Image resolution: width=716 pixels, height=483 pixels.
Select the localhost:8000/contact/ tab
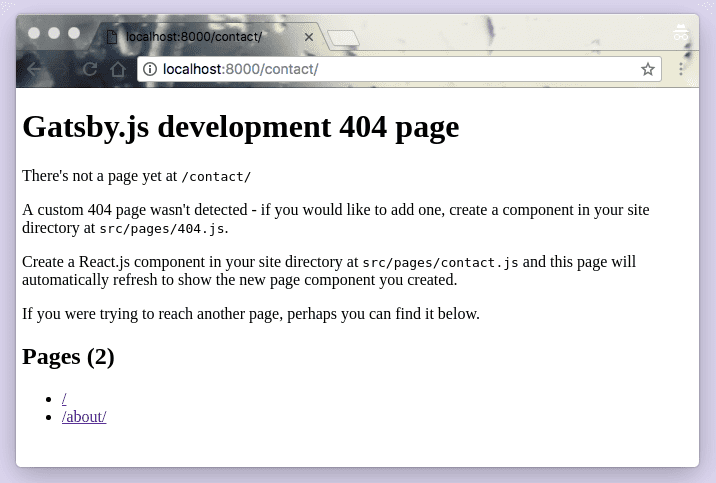[x=208, y=37]
